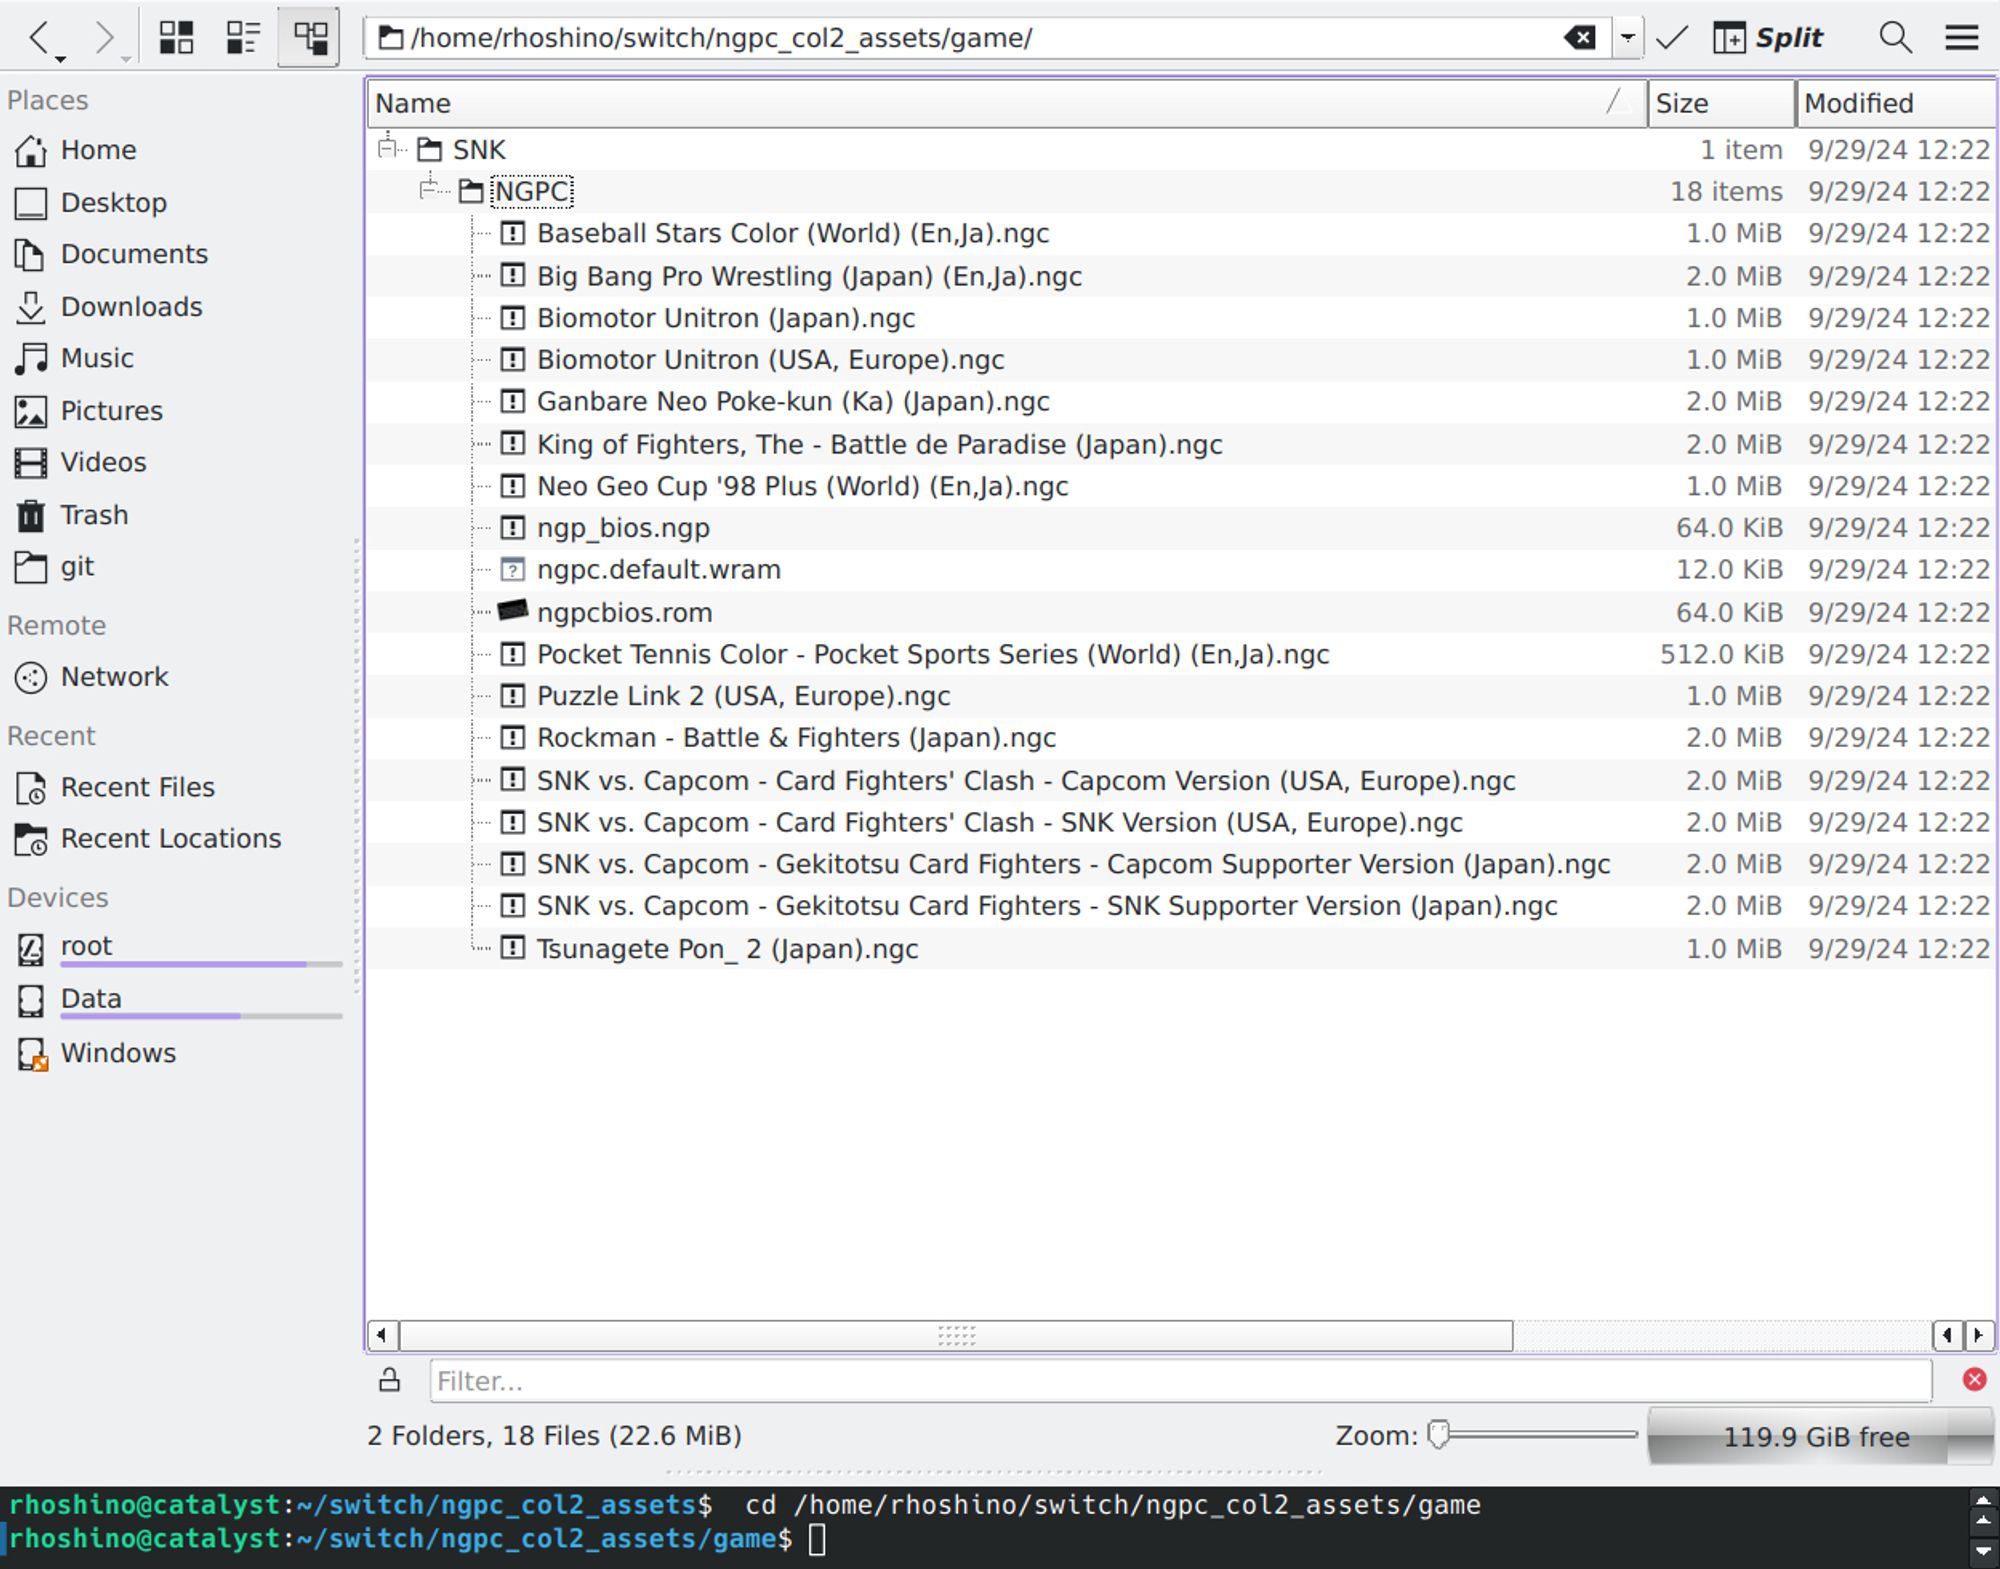2000x1569 pixels.
Task: Click the horizontal scrollbar thumb
Action: 956,1335
